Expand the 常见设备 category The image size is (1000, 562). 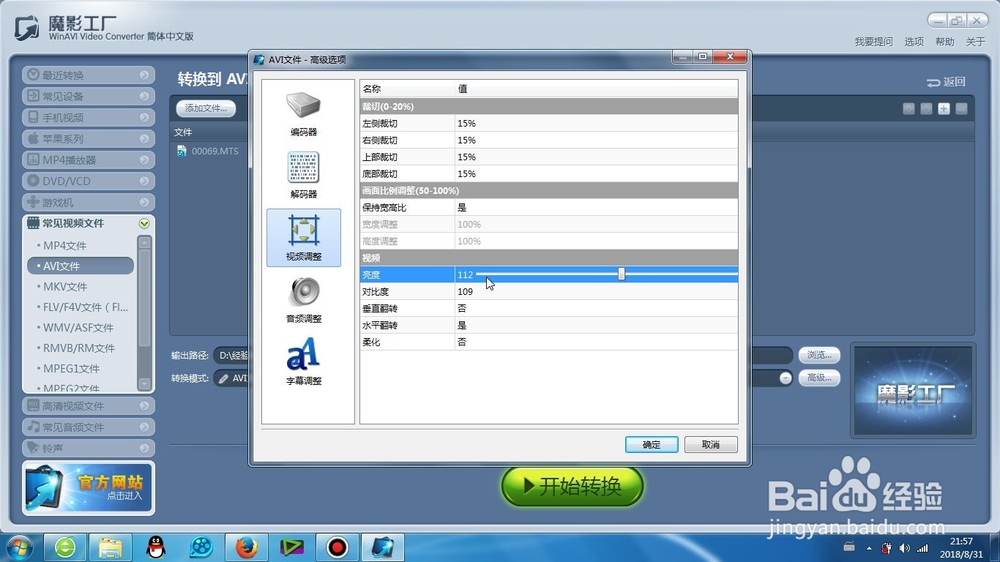89,96
